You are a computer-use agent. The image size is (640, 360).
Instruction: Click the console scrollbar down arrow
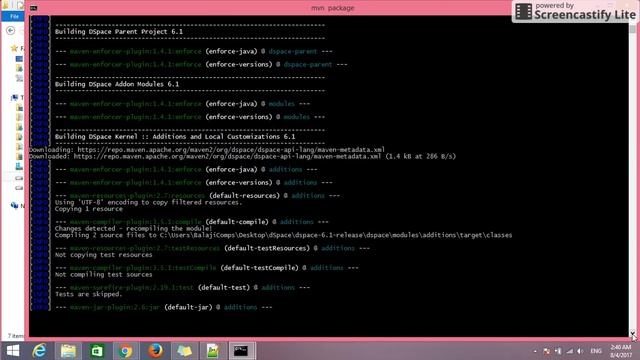coord(632,333)
